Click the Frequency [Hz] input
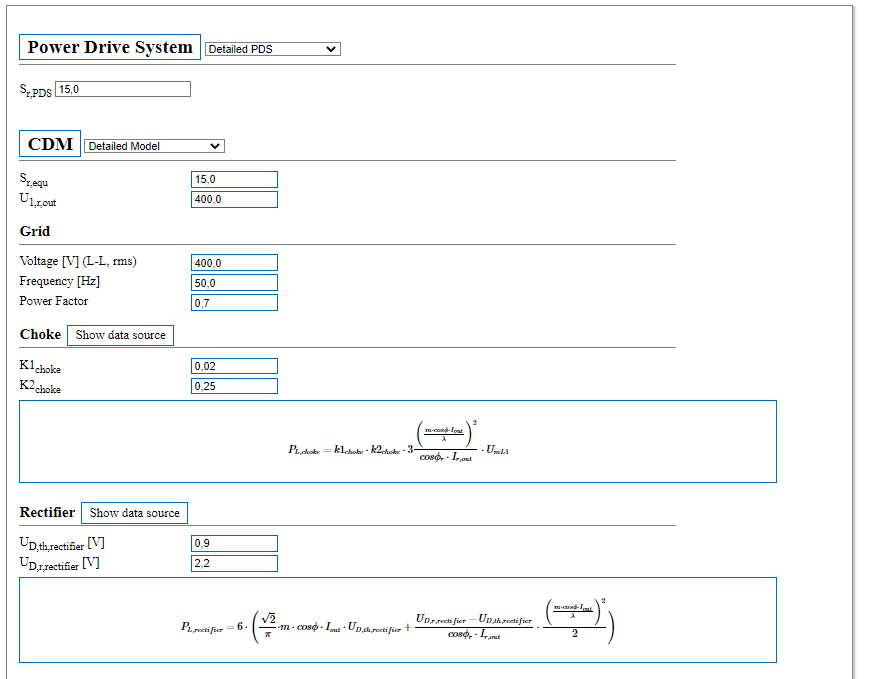 234,283
